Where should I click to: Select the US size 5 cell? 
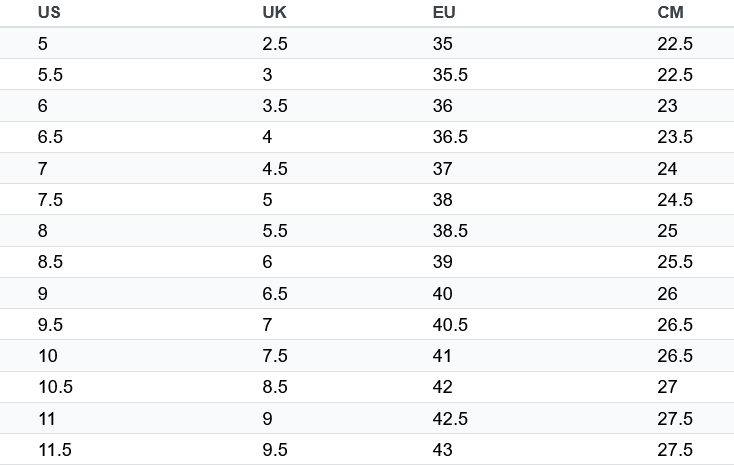tap(43, 44)
